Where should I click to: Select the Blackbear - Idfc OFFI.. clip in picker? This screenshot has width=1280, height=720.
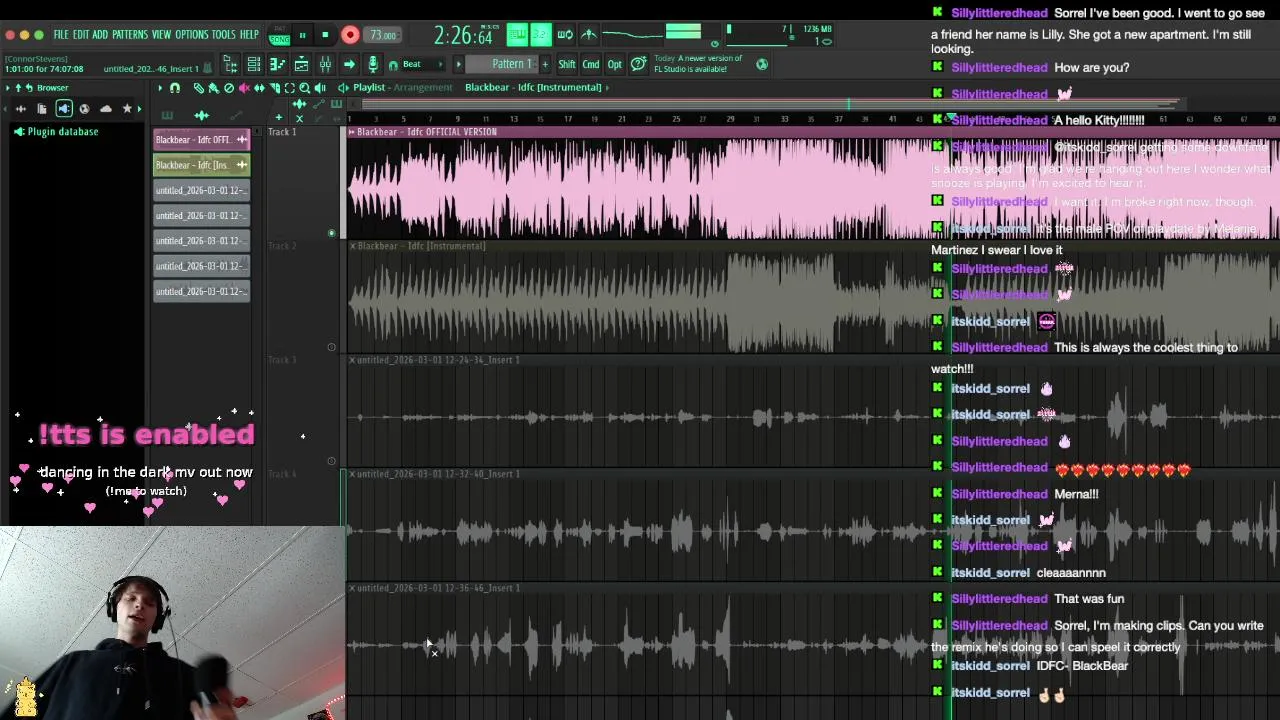click(x=201, y=139)
